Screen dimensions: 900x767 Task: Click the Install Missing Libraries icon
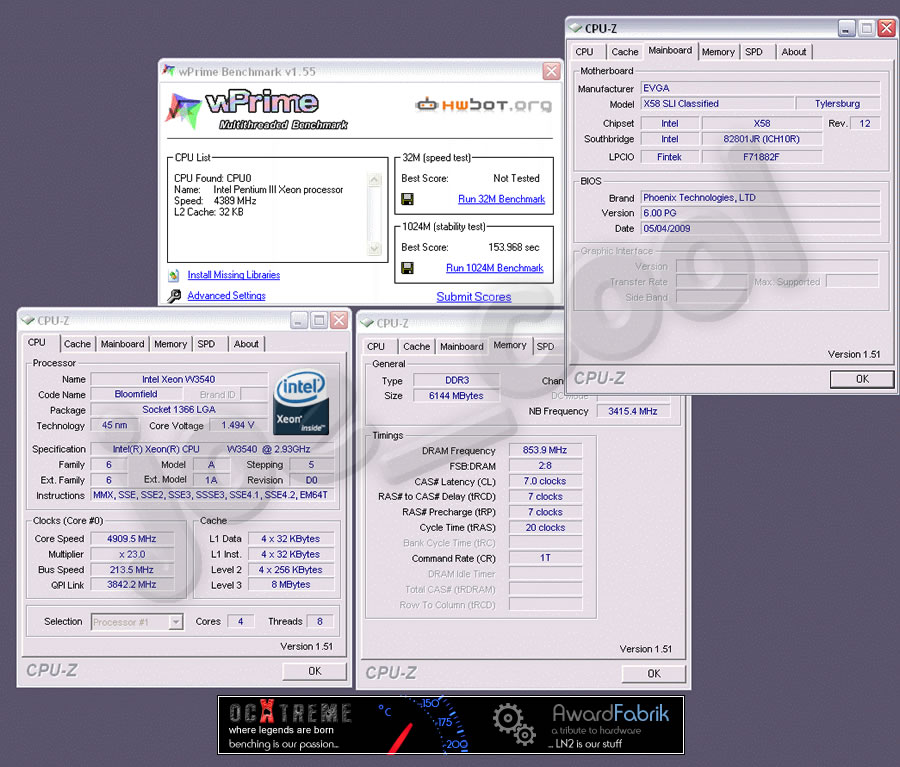pyautogui.click(x=173, y=276)
